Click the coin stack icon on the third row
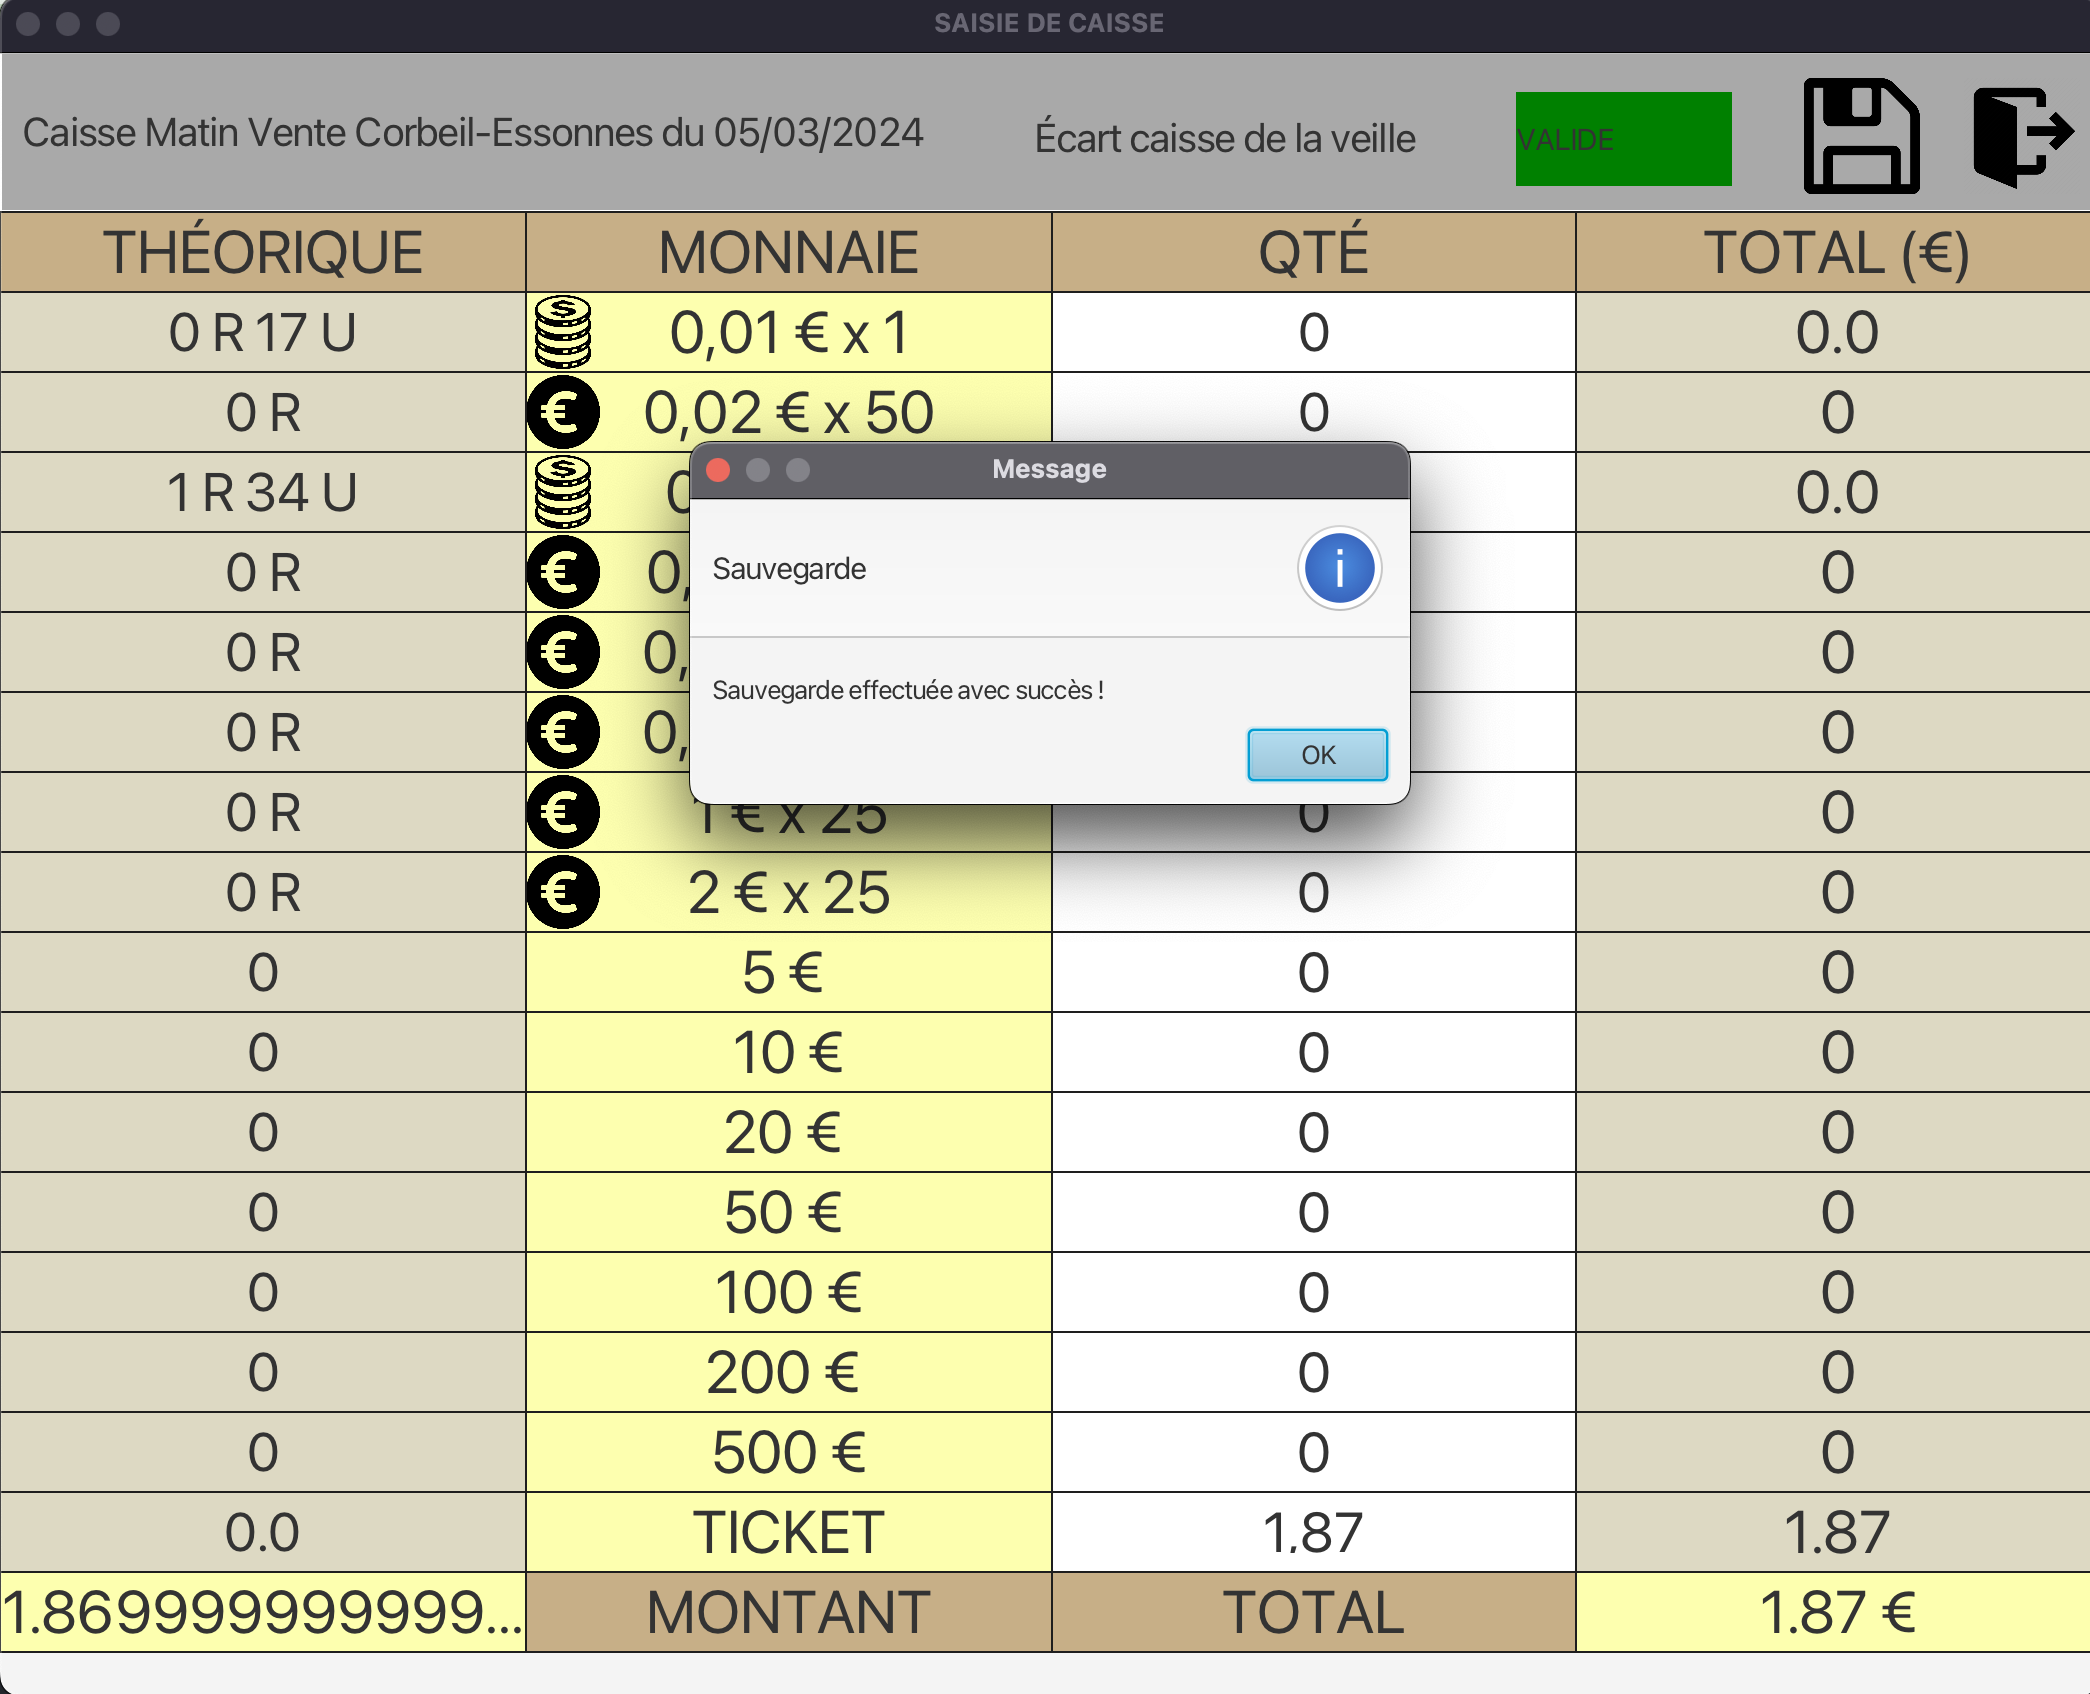 pyautogui.click(x=562, y=492)
